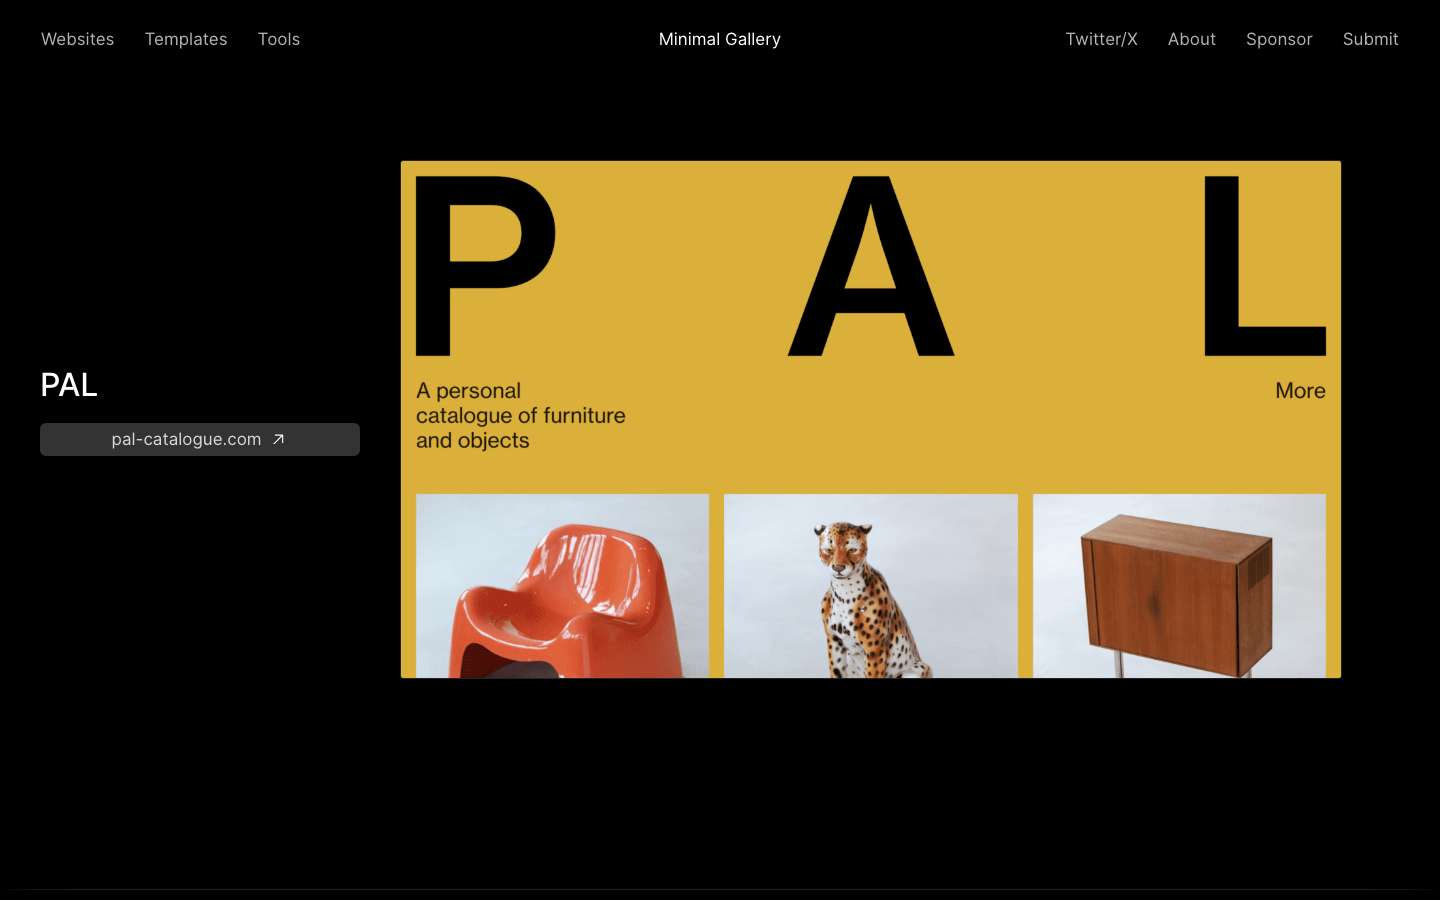Image resolution: width=1440 pixels, height=900 pixels.
Task: Open the About page link
Action: (x=1192, y=39)
